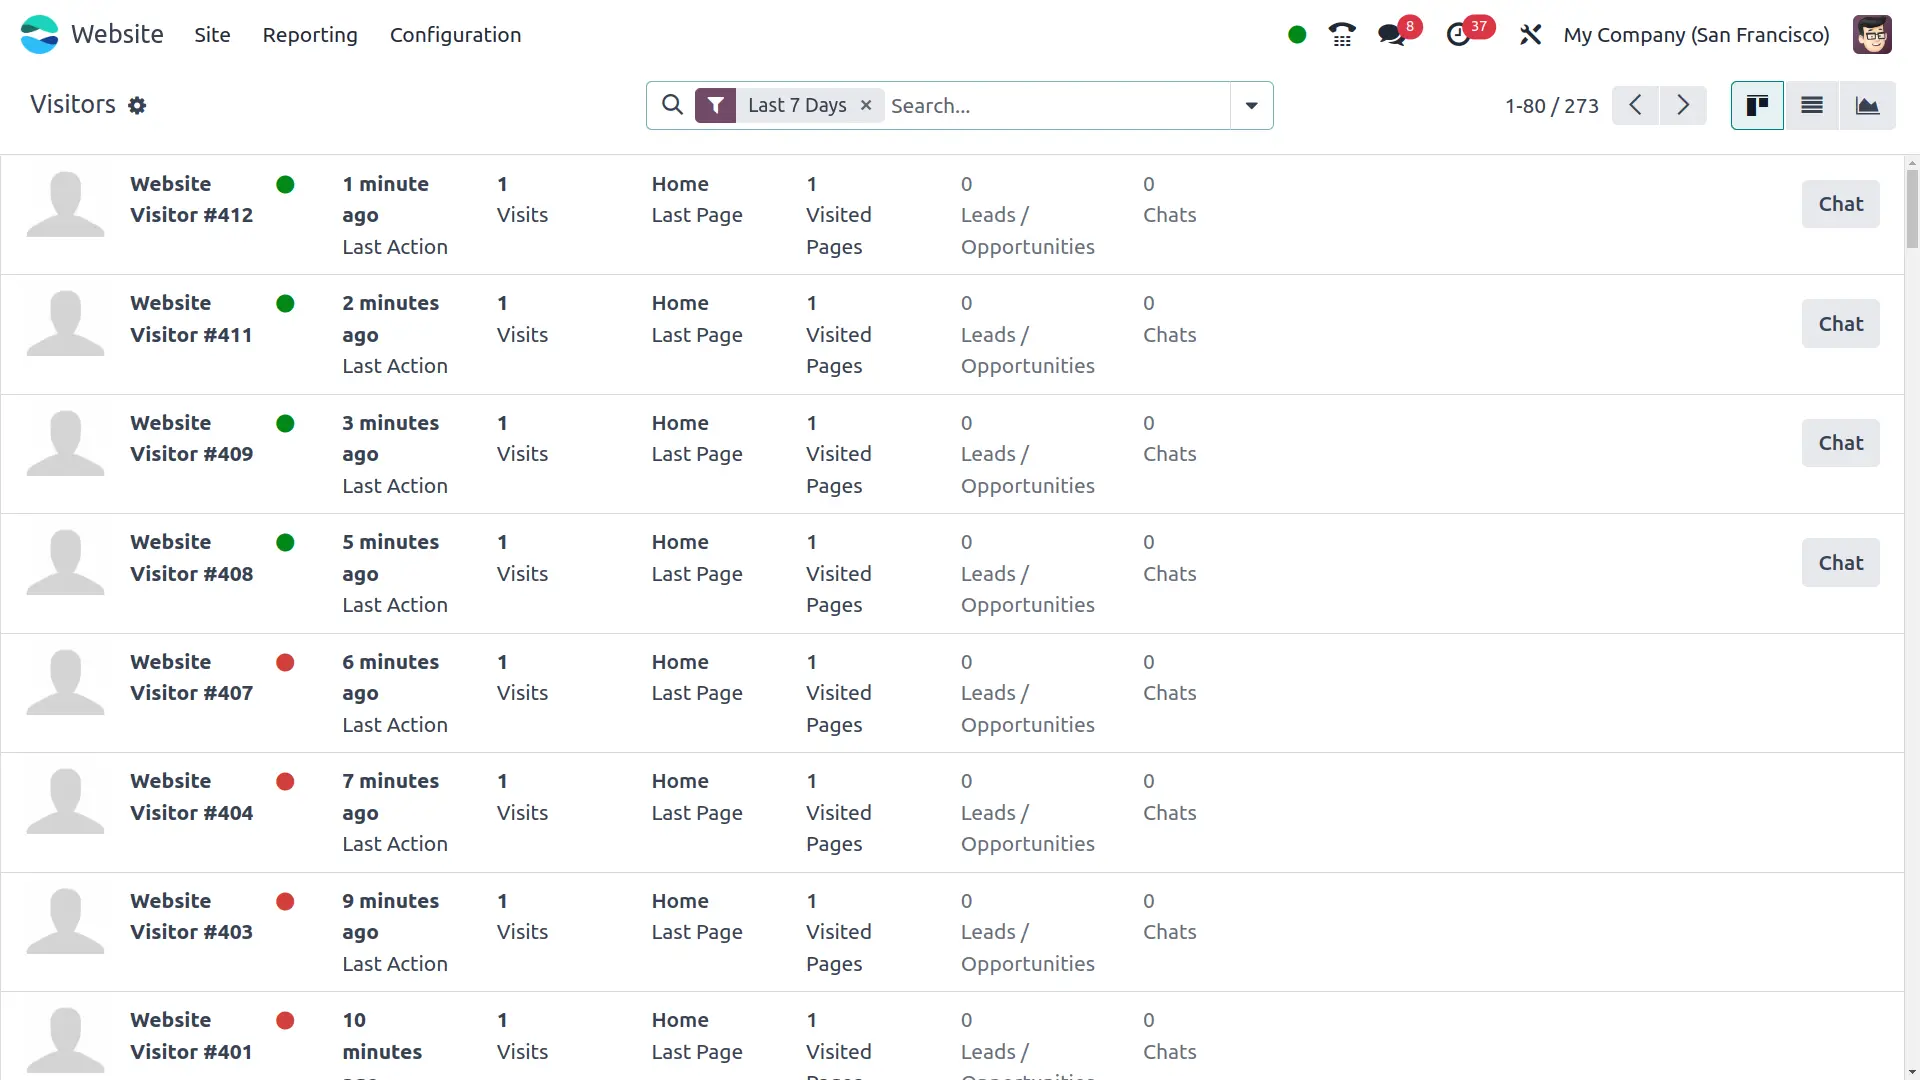This screenshot has width=1920, height=1080.
Task: Open the VoIP phone icon
Action: pyautogui.click(x=1341, y=35)
